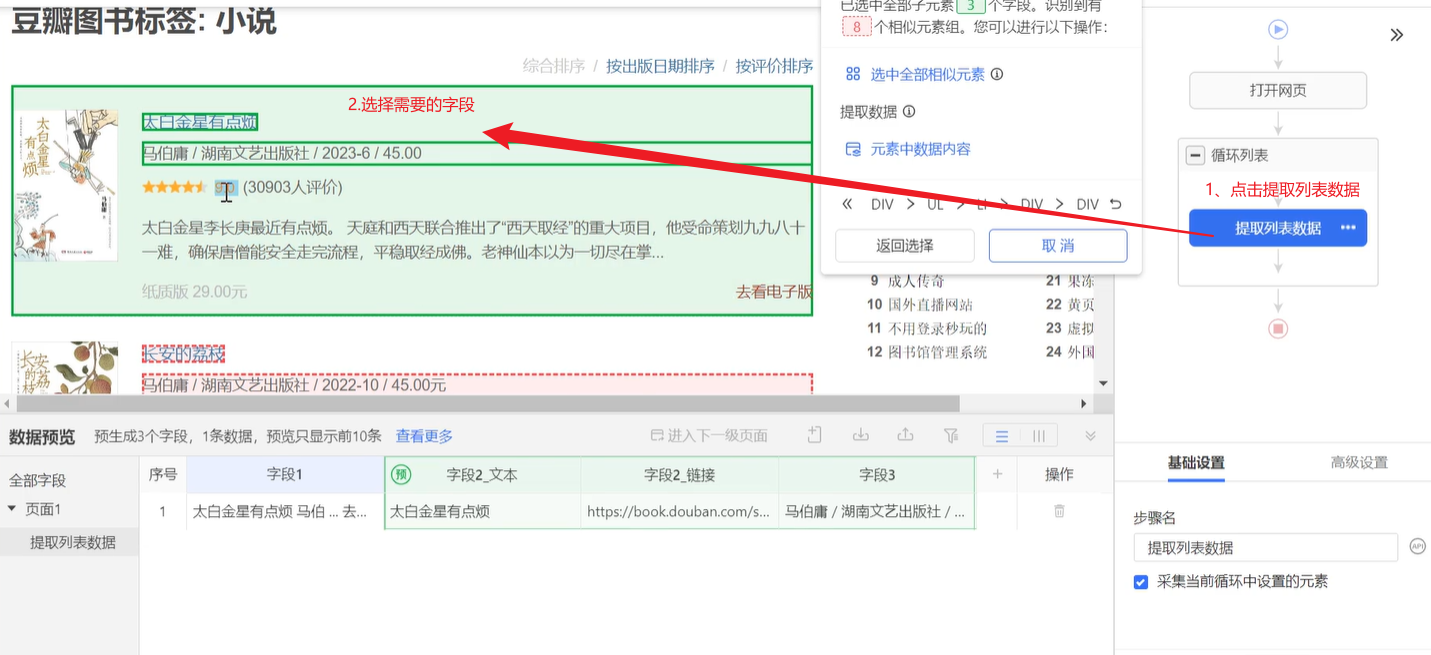Collapse the right flowchart panel with double arrows
The width and height of the screenshot is (1431, 655).
tap(1397, 35)
